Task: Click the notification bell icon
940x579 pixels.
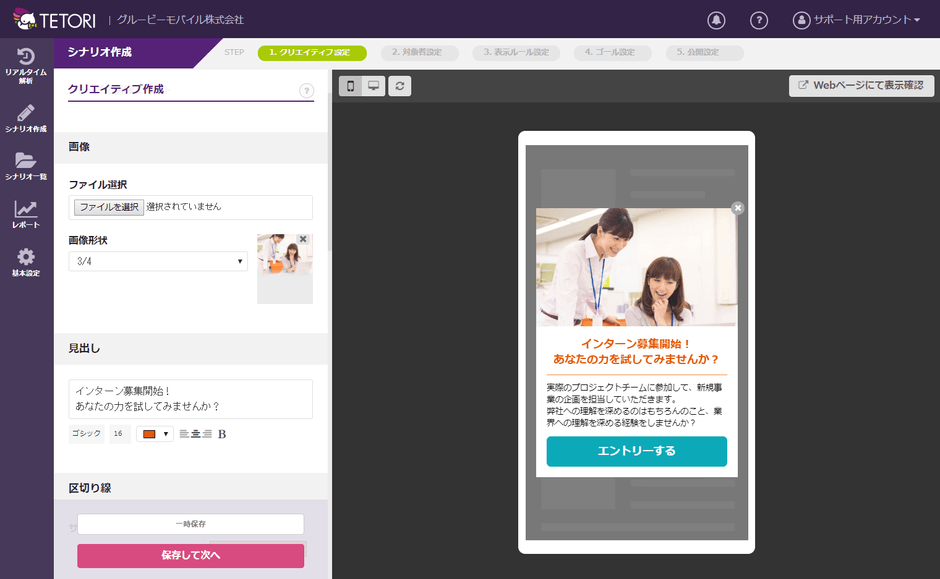Action: (x=716, y=20)
